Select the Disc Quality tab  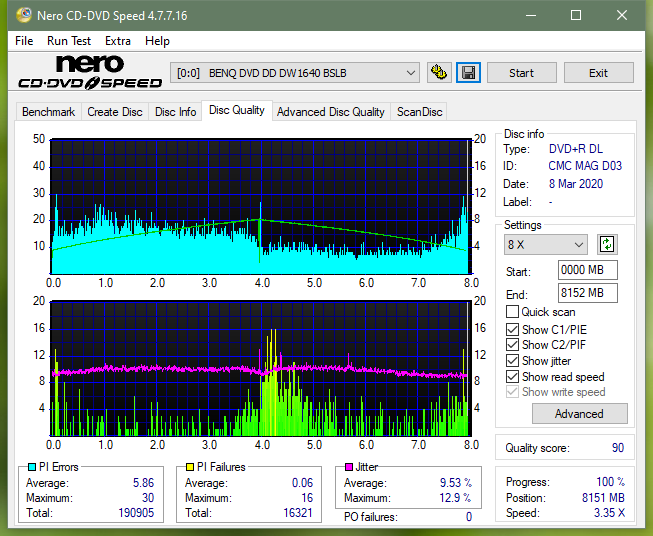(237, 110)
